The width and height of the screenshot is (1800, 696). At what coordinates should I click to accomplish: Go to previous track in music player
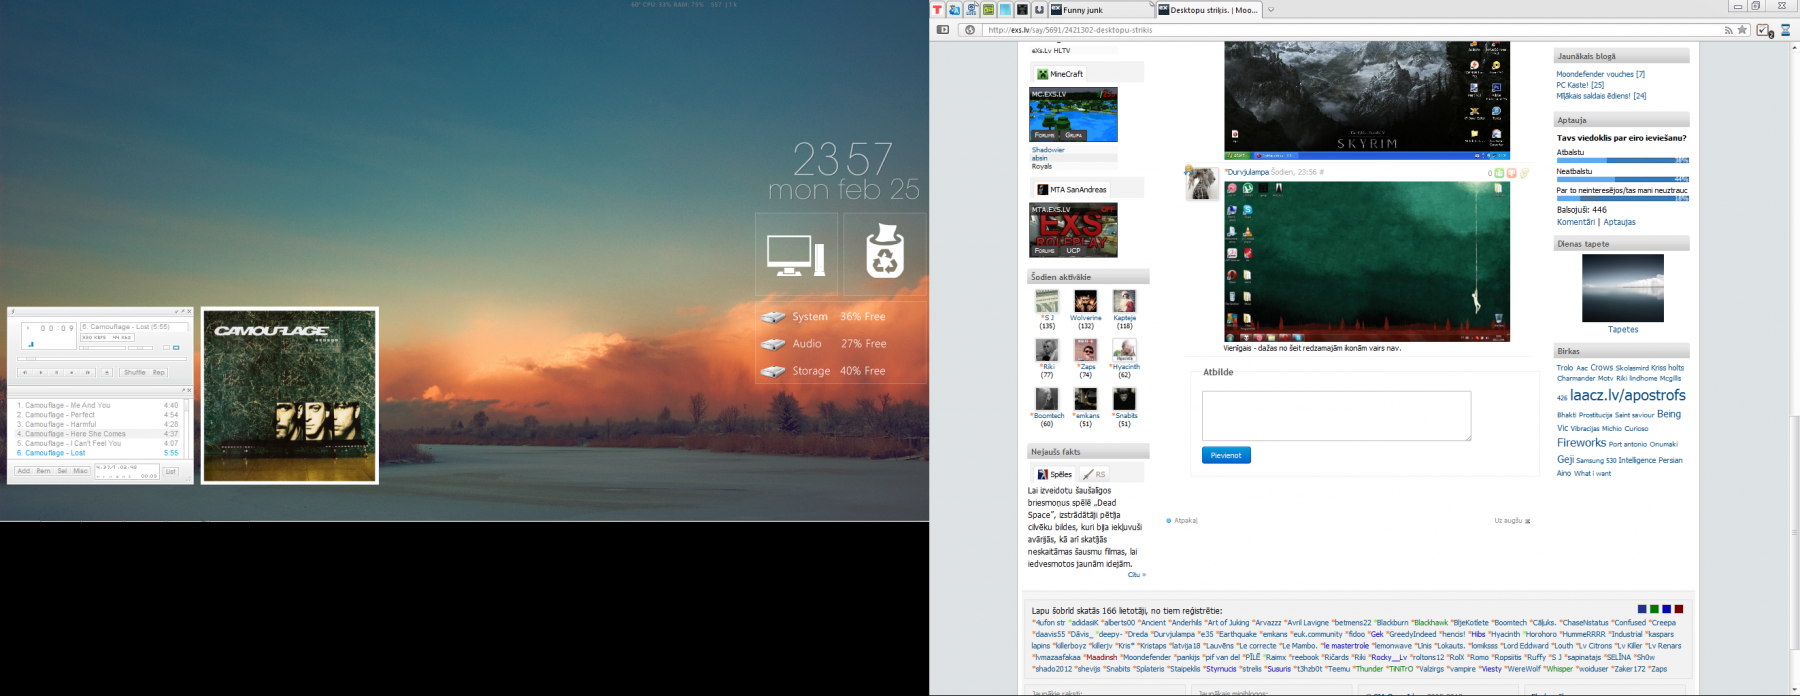point(25,373)
